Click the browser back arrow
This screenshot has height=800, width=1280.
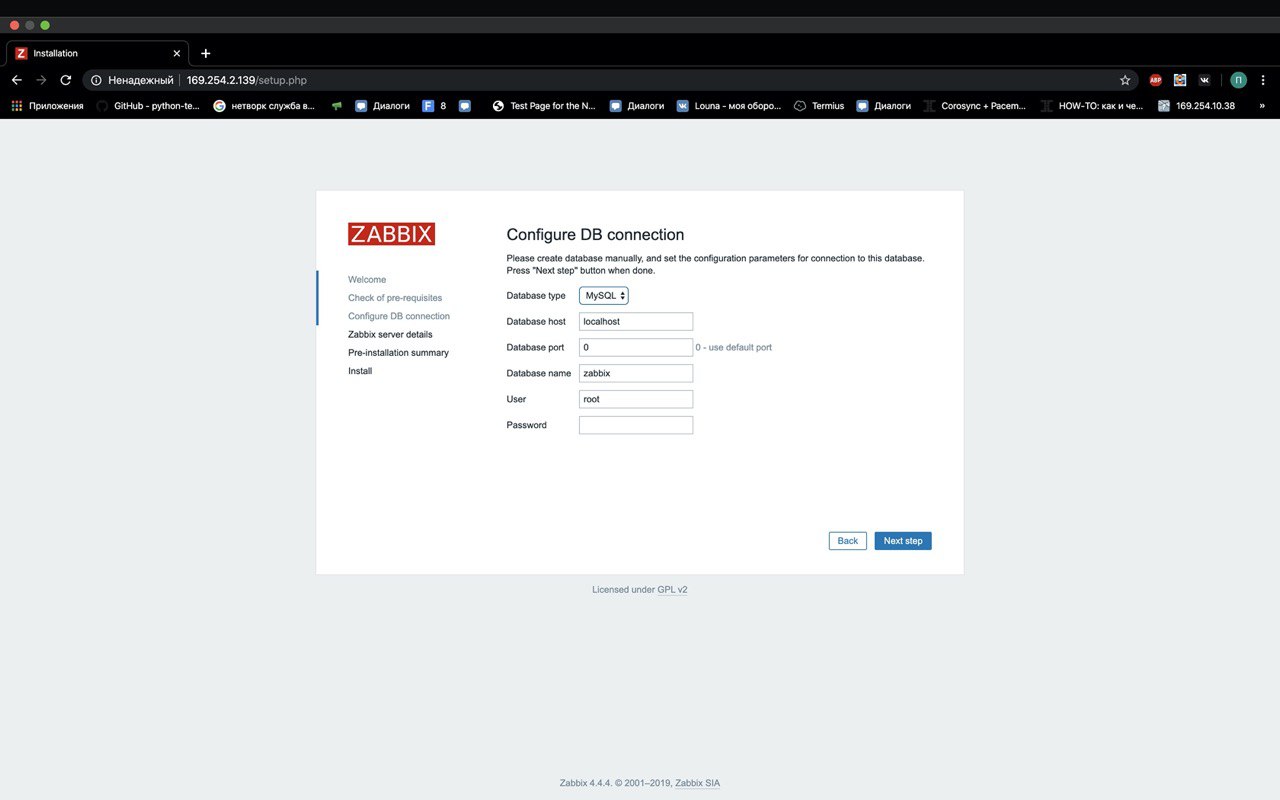(16, 80)
